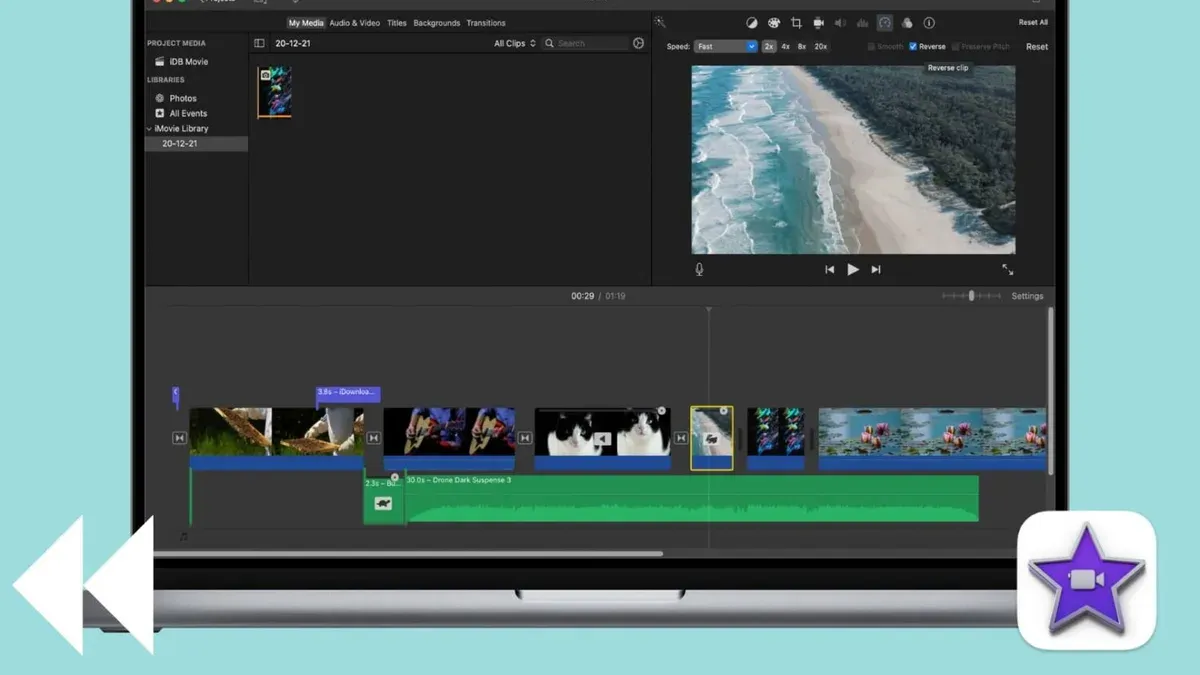Select the cropping tool
This screenshot has height=675, width=1200.
coord(796,22)
